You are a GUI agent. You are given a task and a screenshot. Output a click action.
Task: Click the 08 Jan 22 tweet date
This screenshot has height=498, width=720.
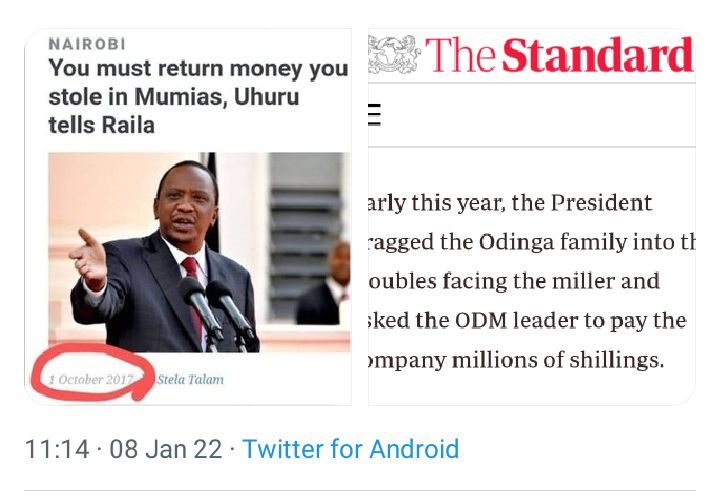[x=165, y=449]
